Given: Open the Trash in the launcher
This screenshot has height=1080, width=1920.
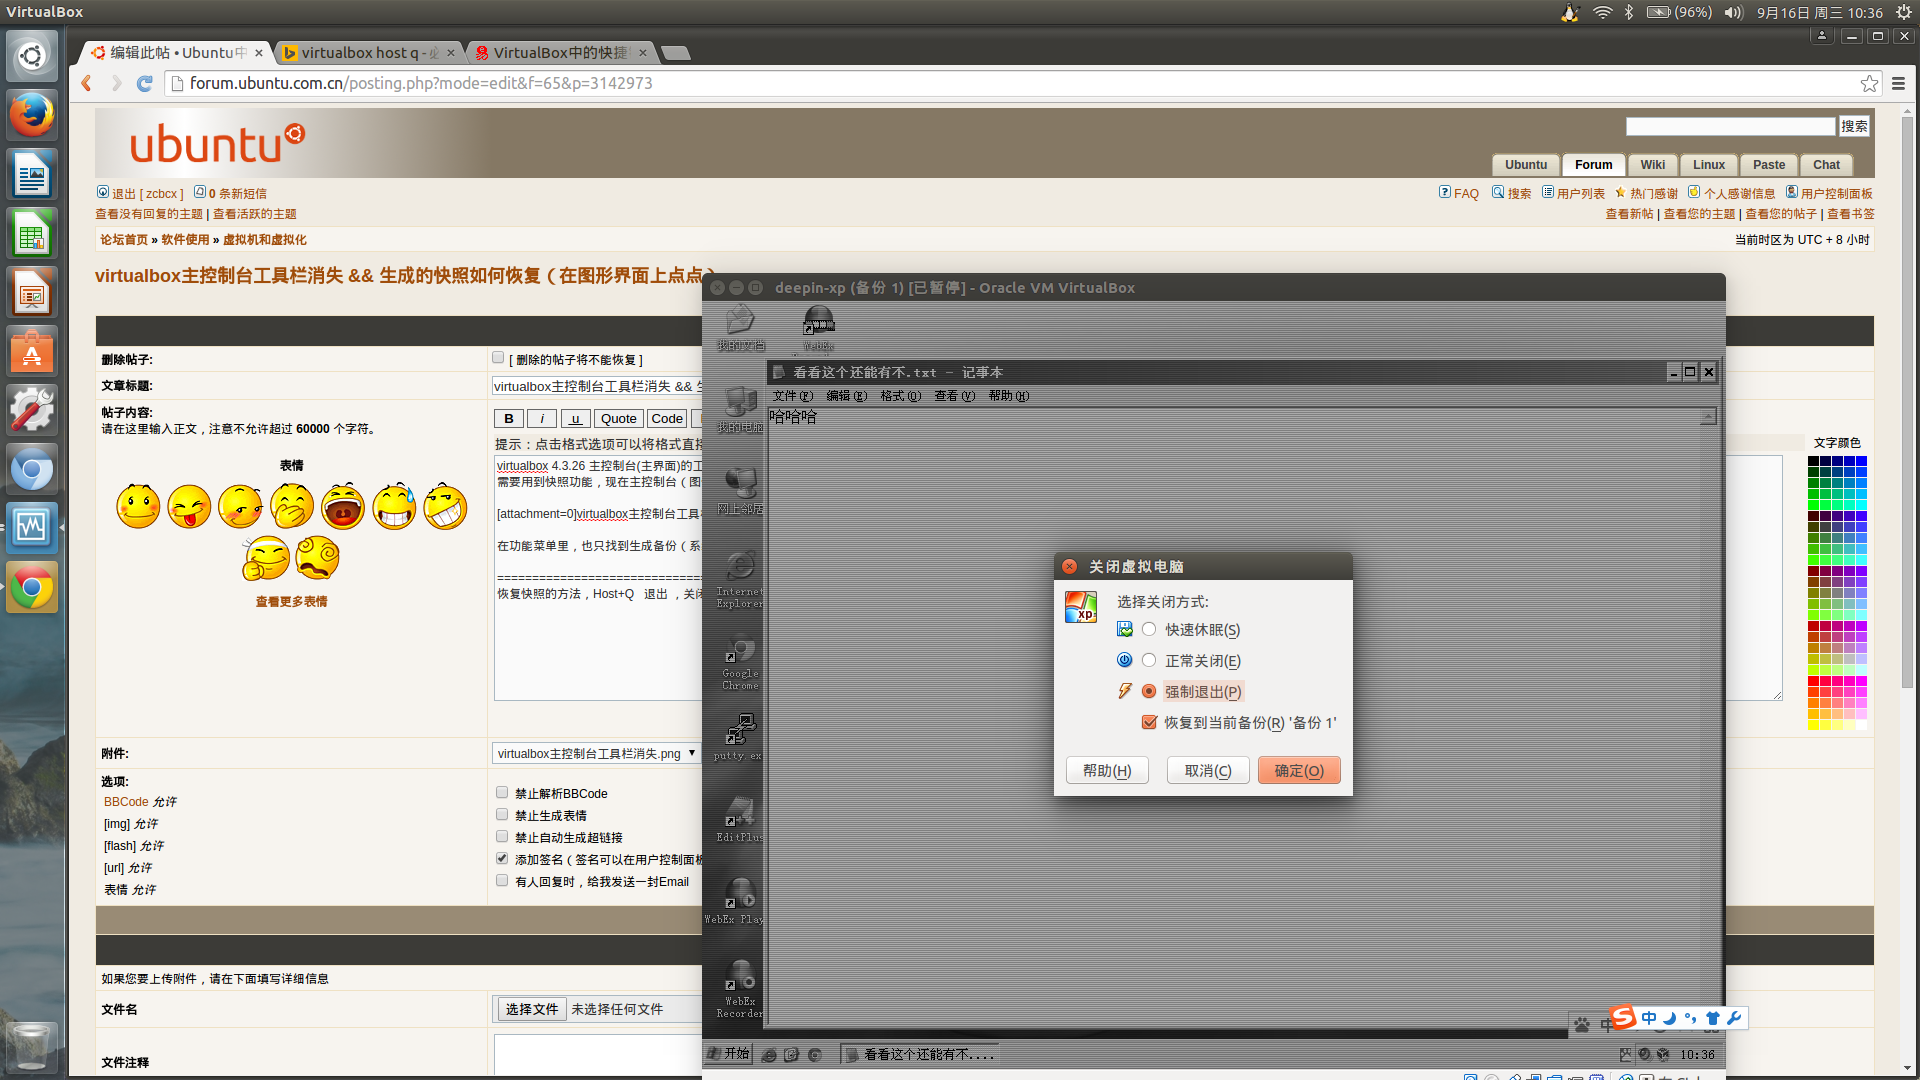Looking at the screenshot, I should point(32,1046).
